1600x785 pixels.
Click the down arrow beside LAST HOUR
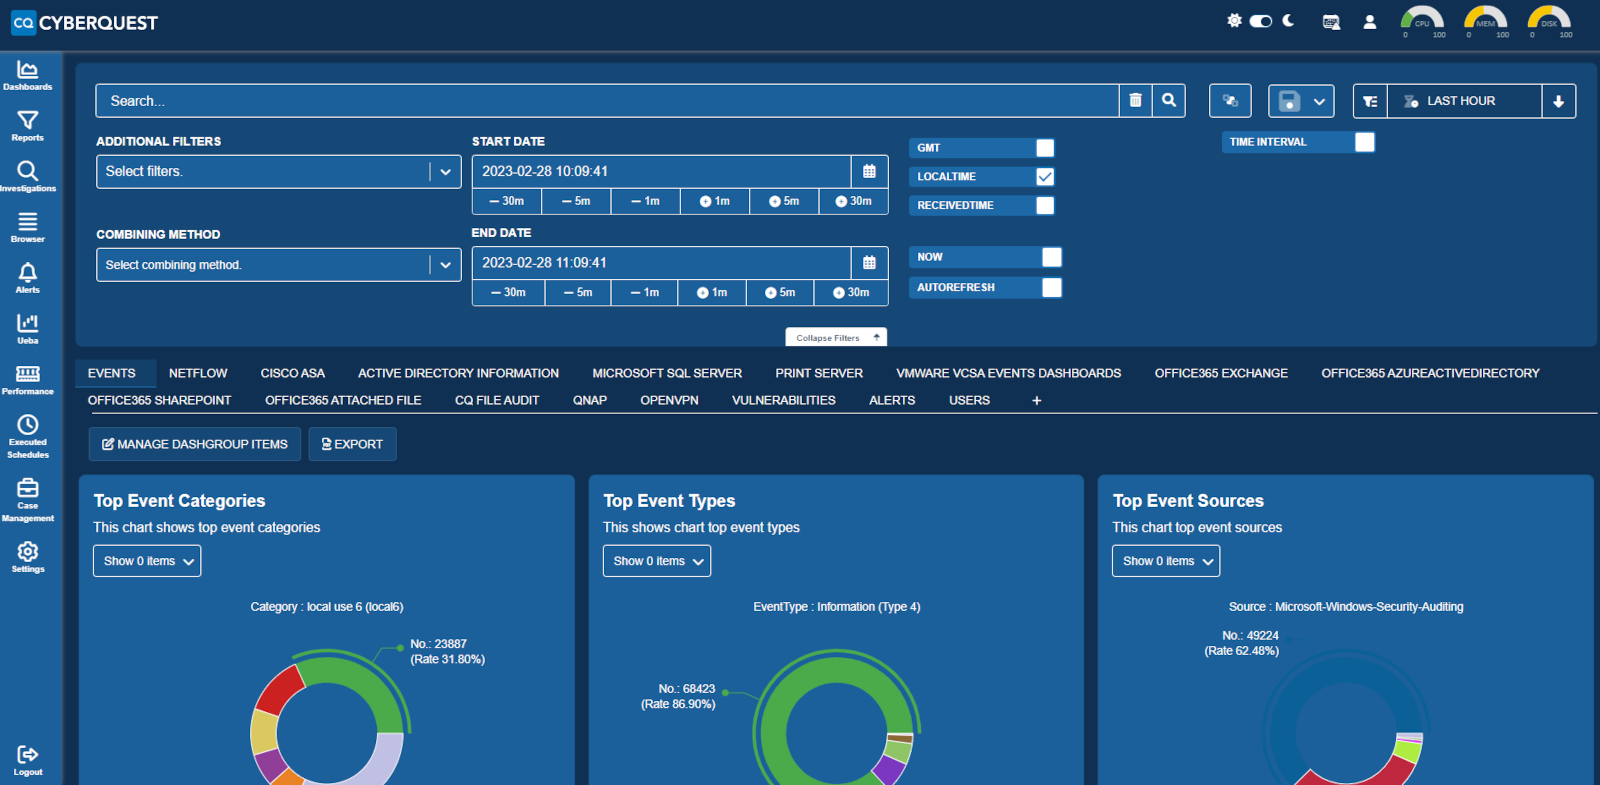(1558, 101)
